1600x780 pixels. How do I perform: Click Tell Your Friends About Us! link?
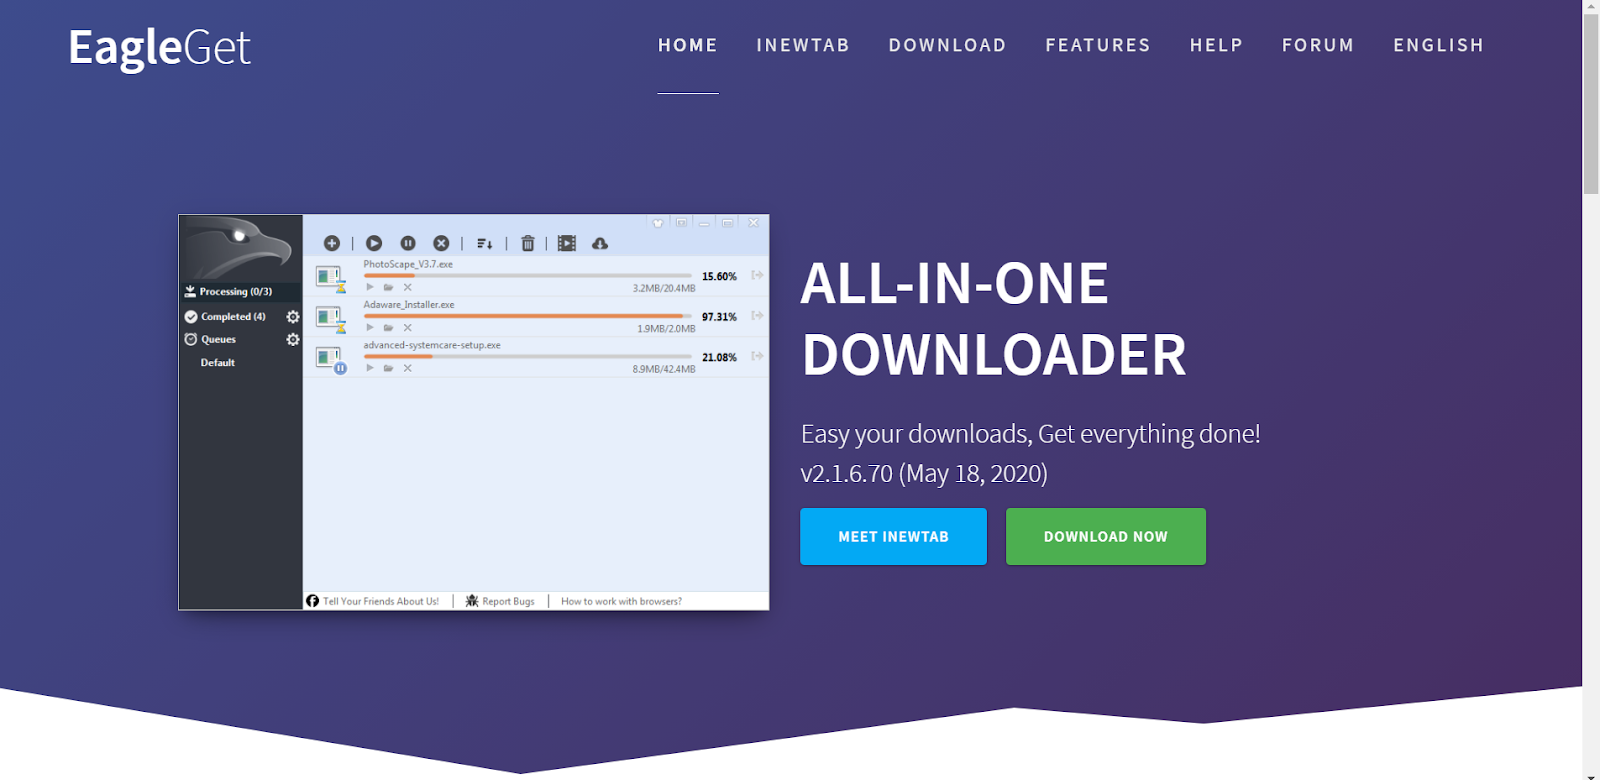coord(381,601)
